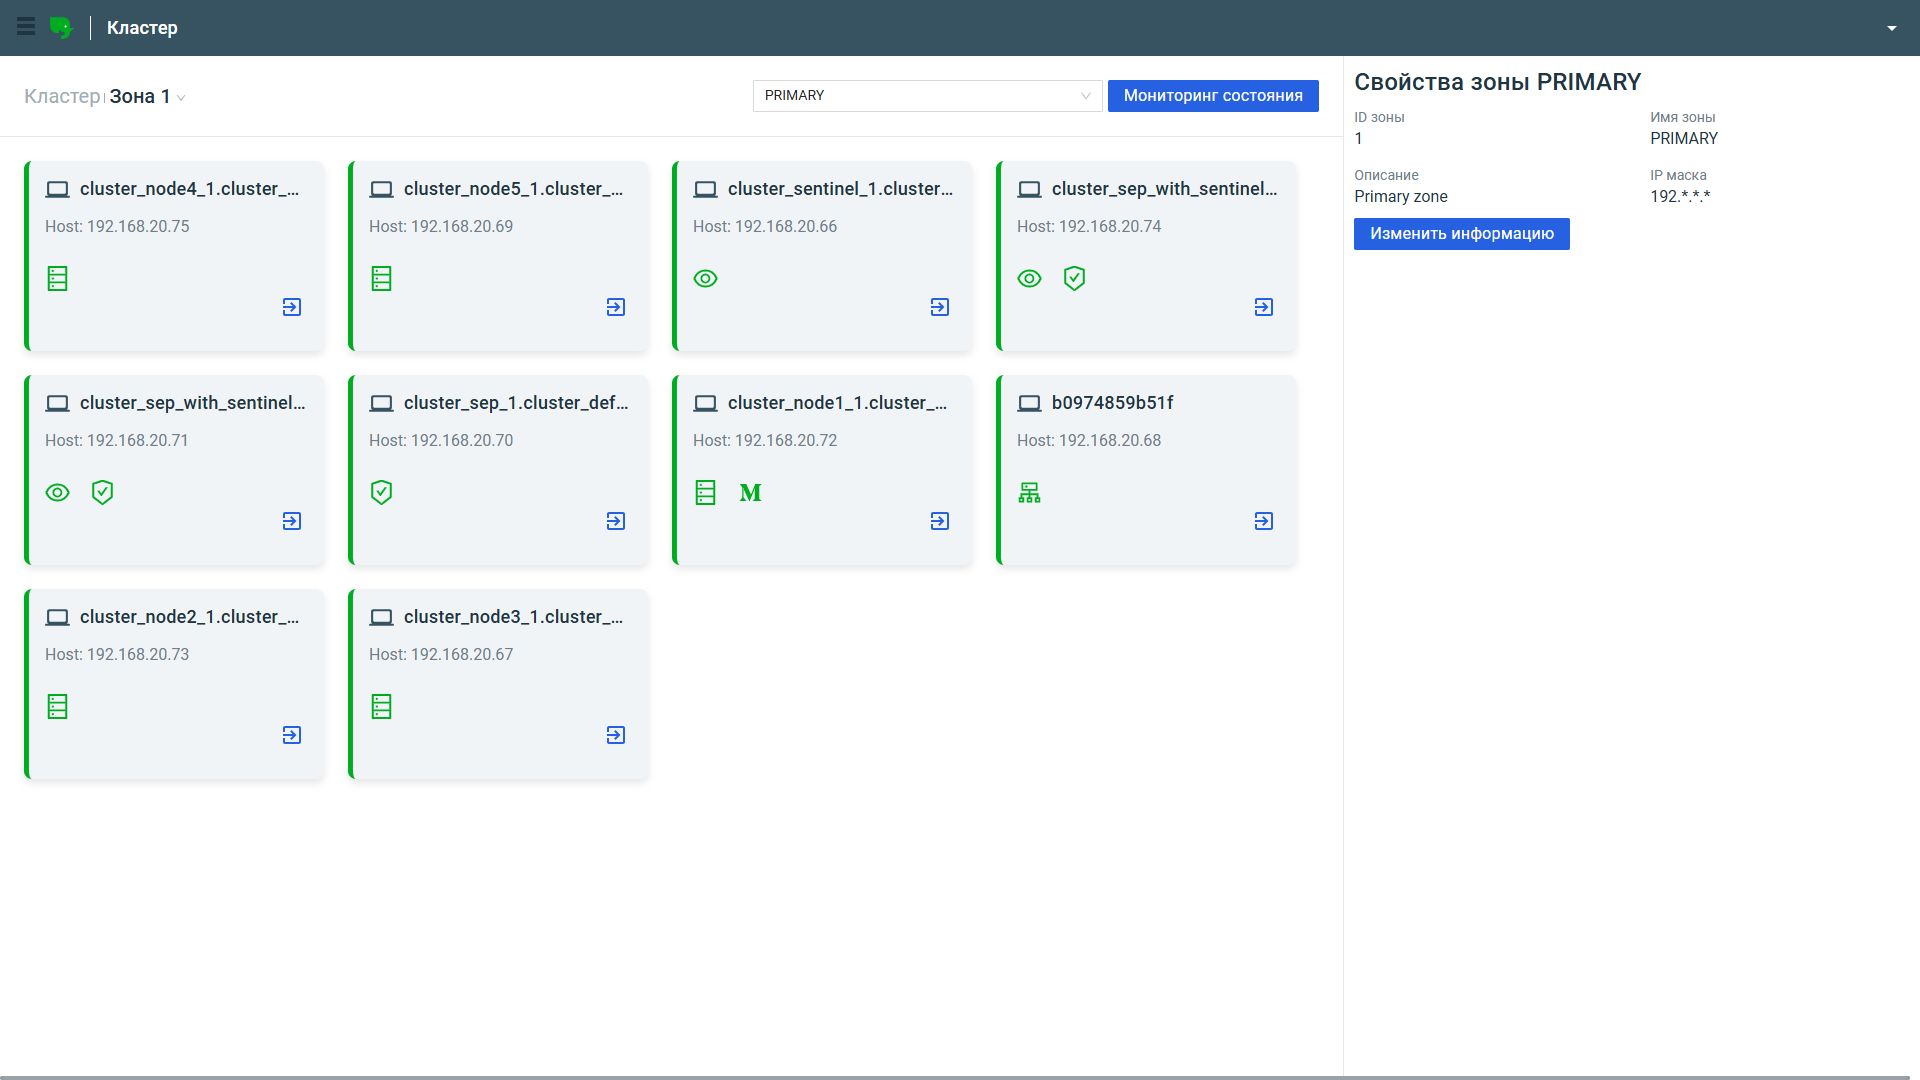Viewport: 1920px width, 1080px height.
Task: Click the green elephant logo icon
Action: [61, 28]
